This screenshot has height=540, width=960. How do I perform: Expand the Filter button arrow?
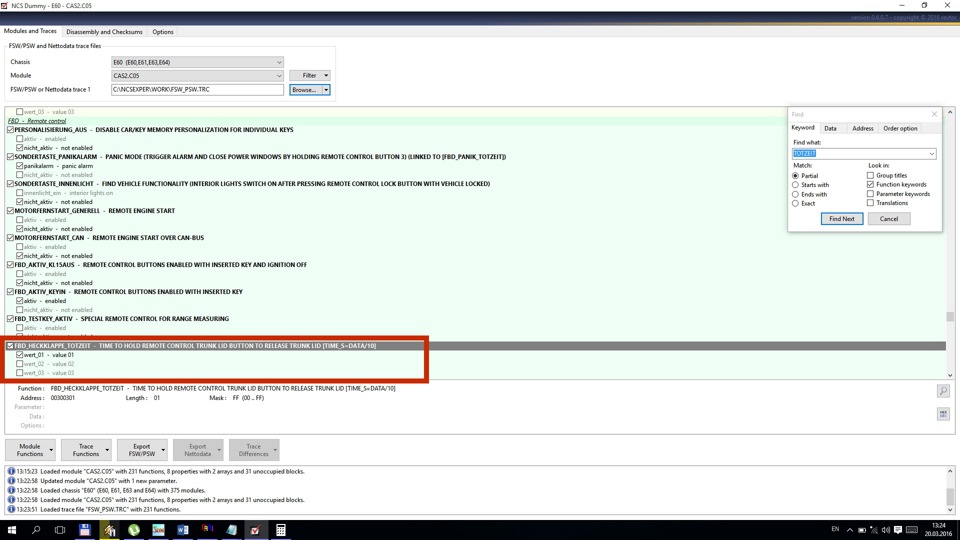pos(326,75)
